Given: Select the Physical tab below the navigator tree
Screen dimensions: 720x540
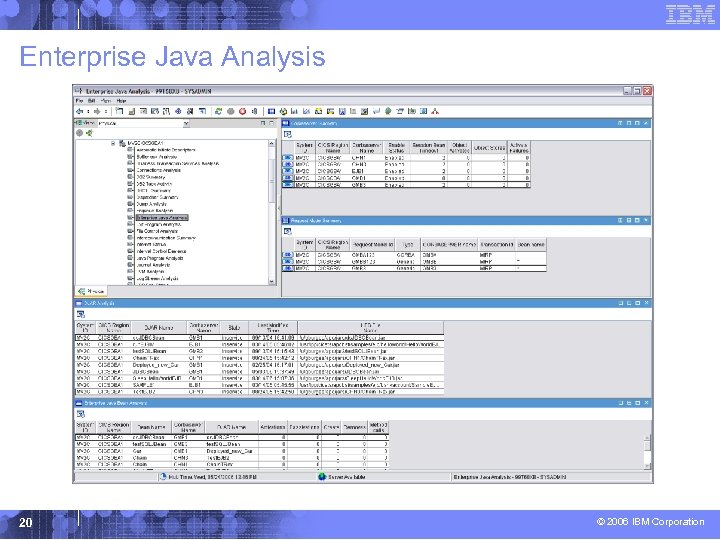Looking at the screenshot, I should [91, 291].
